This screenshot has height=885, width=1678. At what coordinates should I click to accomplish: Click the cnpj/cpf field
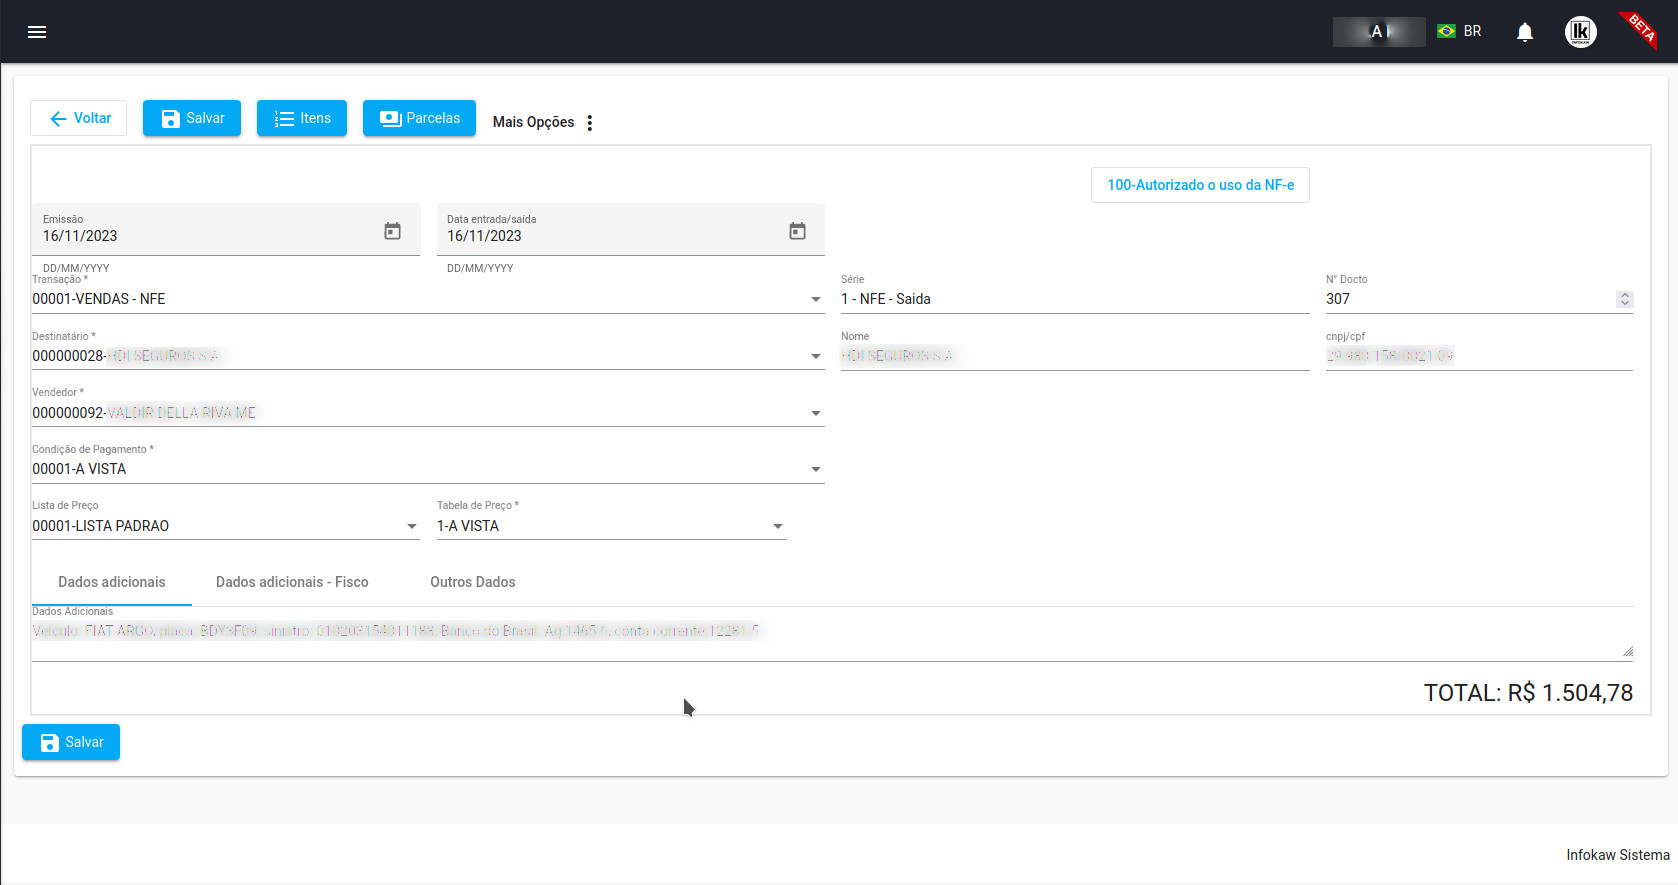[x=1479, y=356]
